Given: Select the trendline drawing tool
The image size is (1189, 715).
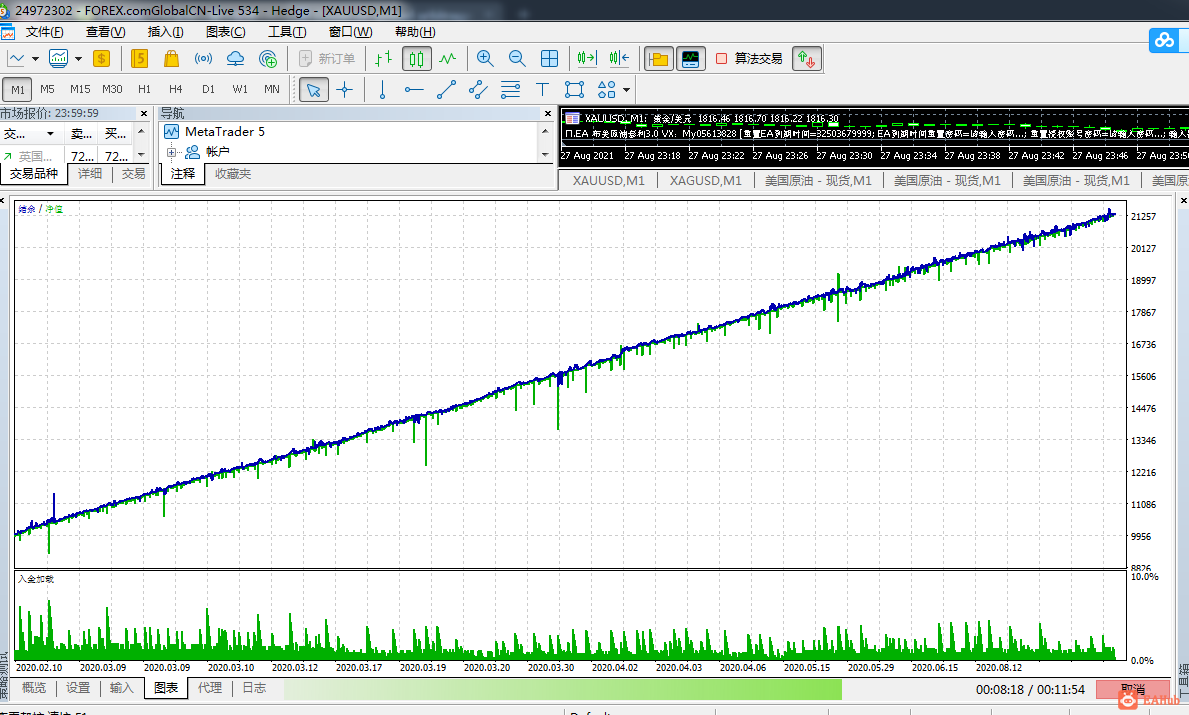Looking at the screenshot, I should (x=446, y=90).
